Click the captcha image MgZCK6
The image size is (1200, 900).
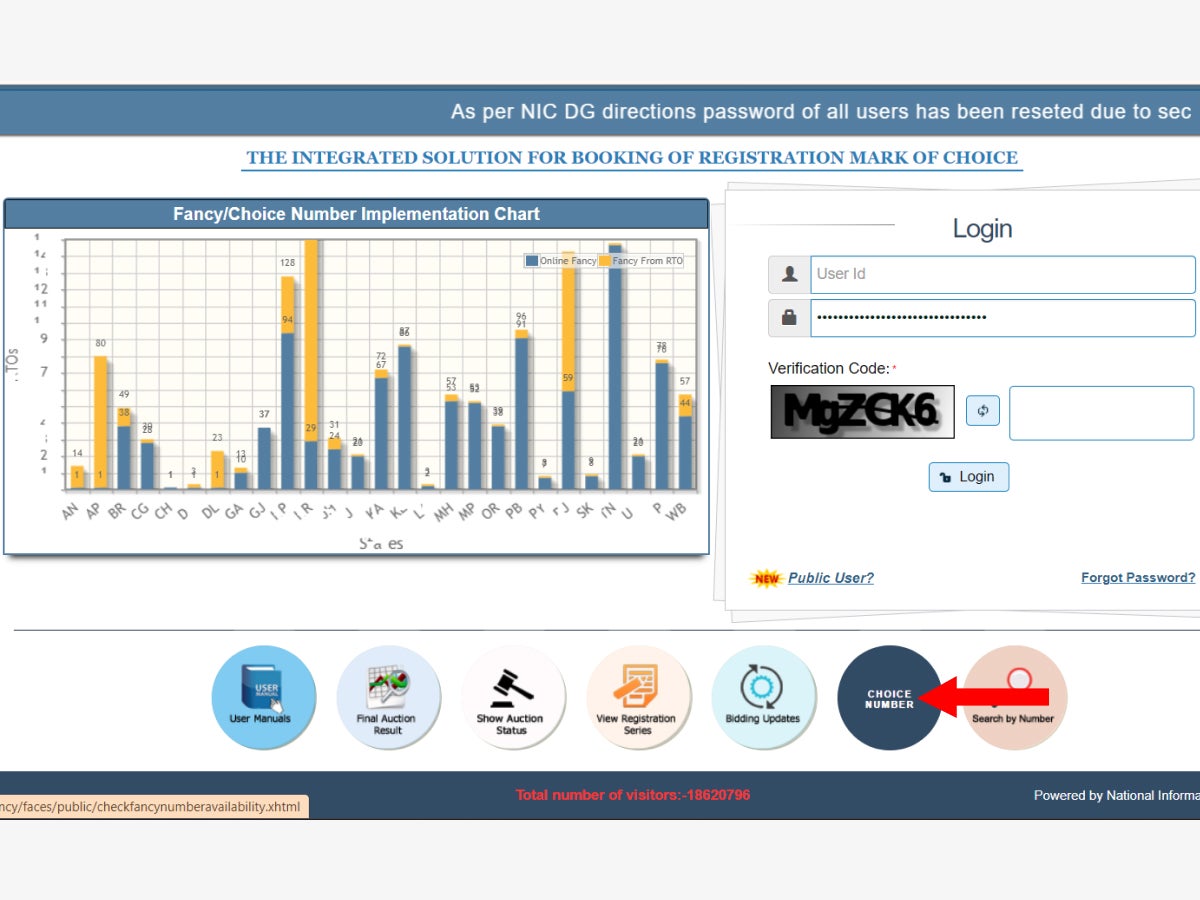[862, 411]
